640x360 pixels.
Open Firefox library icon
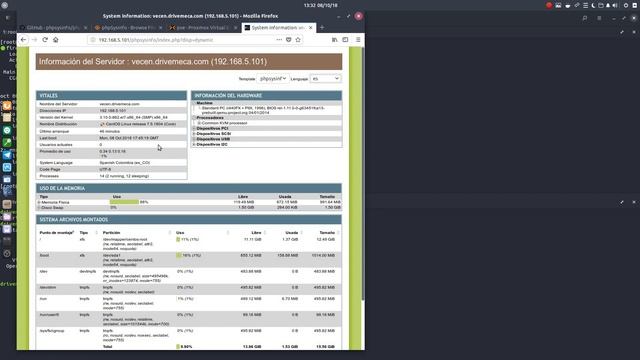point(335,40)
